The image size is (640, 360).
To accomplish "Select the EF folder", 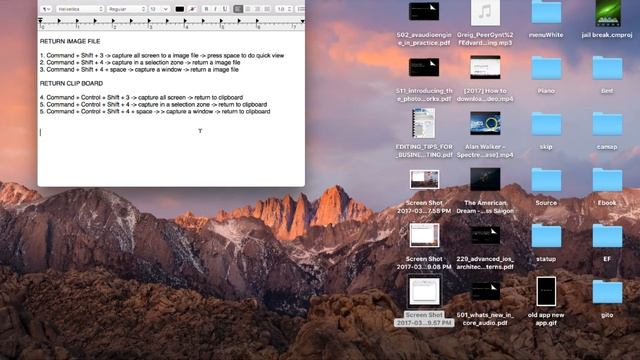I will (x=607, y=244).
